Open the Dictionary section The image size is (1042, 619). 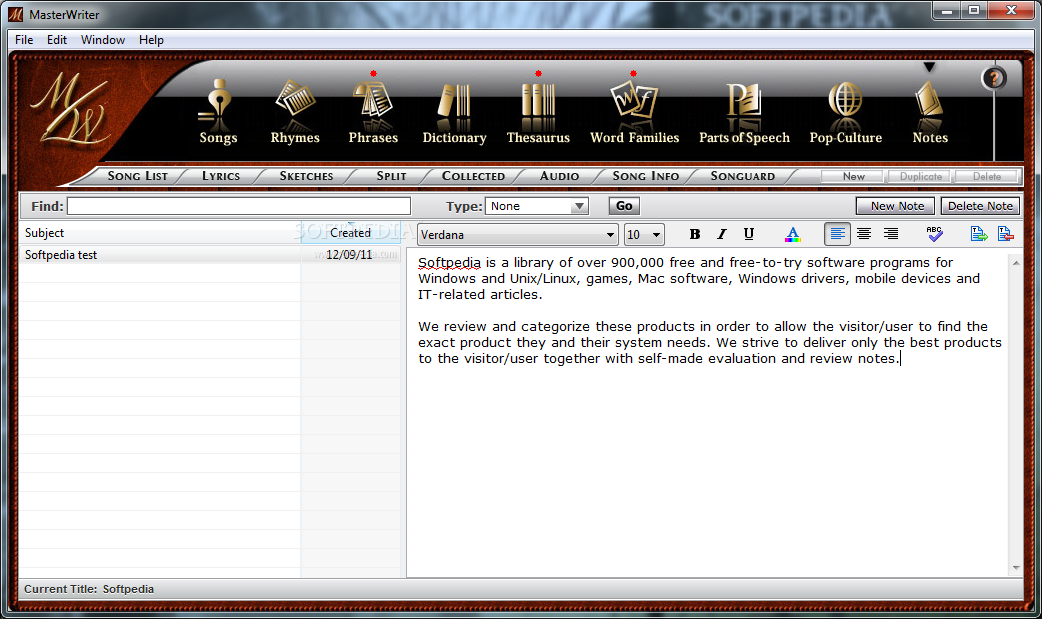click(455, 112)
